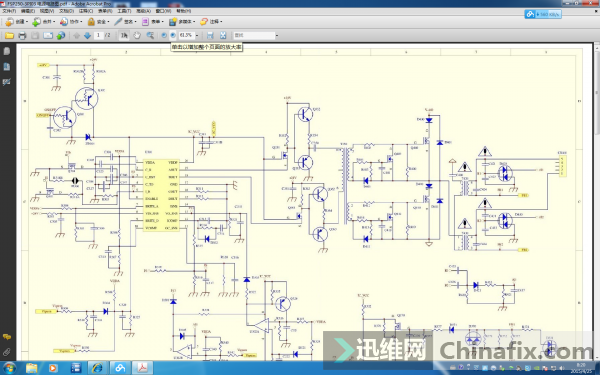
Task: Go to next page with down arrow
Action: [87, 36]
